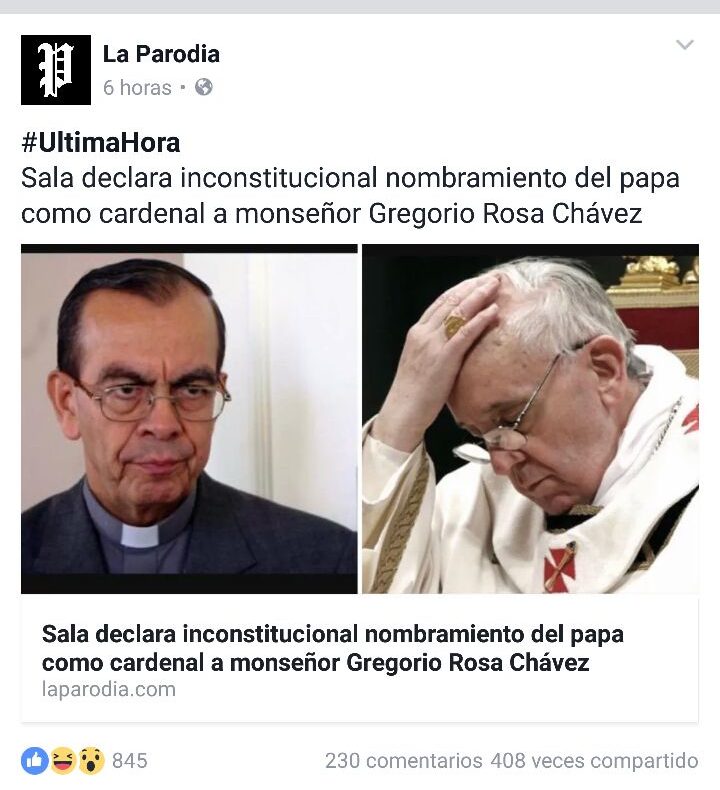
Task: Open the #UltimaHora hashtag
Action: pos(101,143)
